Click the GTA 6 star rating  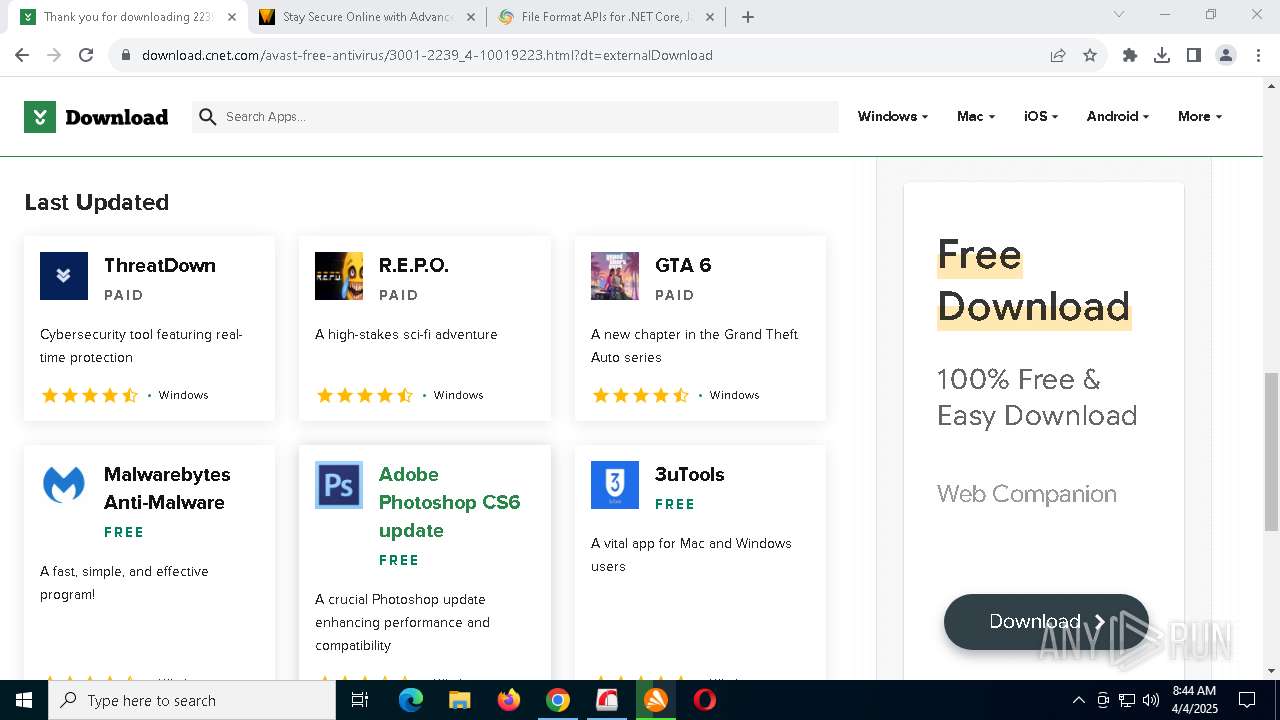[641, 395]
